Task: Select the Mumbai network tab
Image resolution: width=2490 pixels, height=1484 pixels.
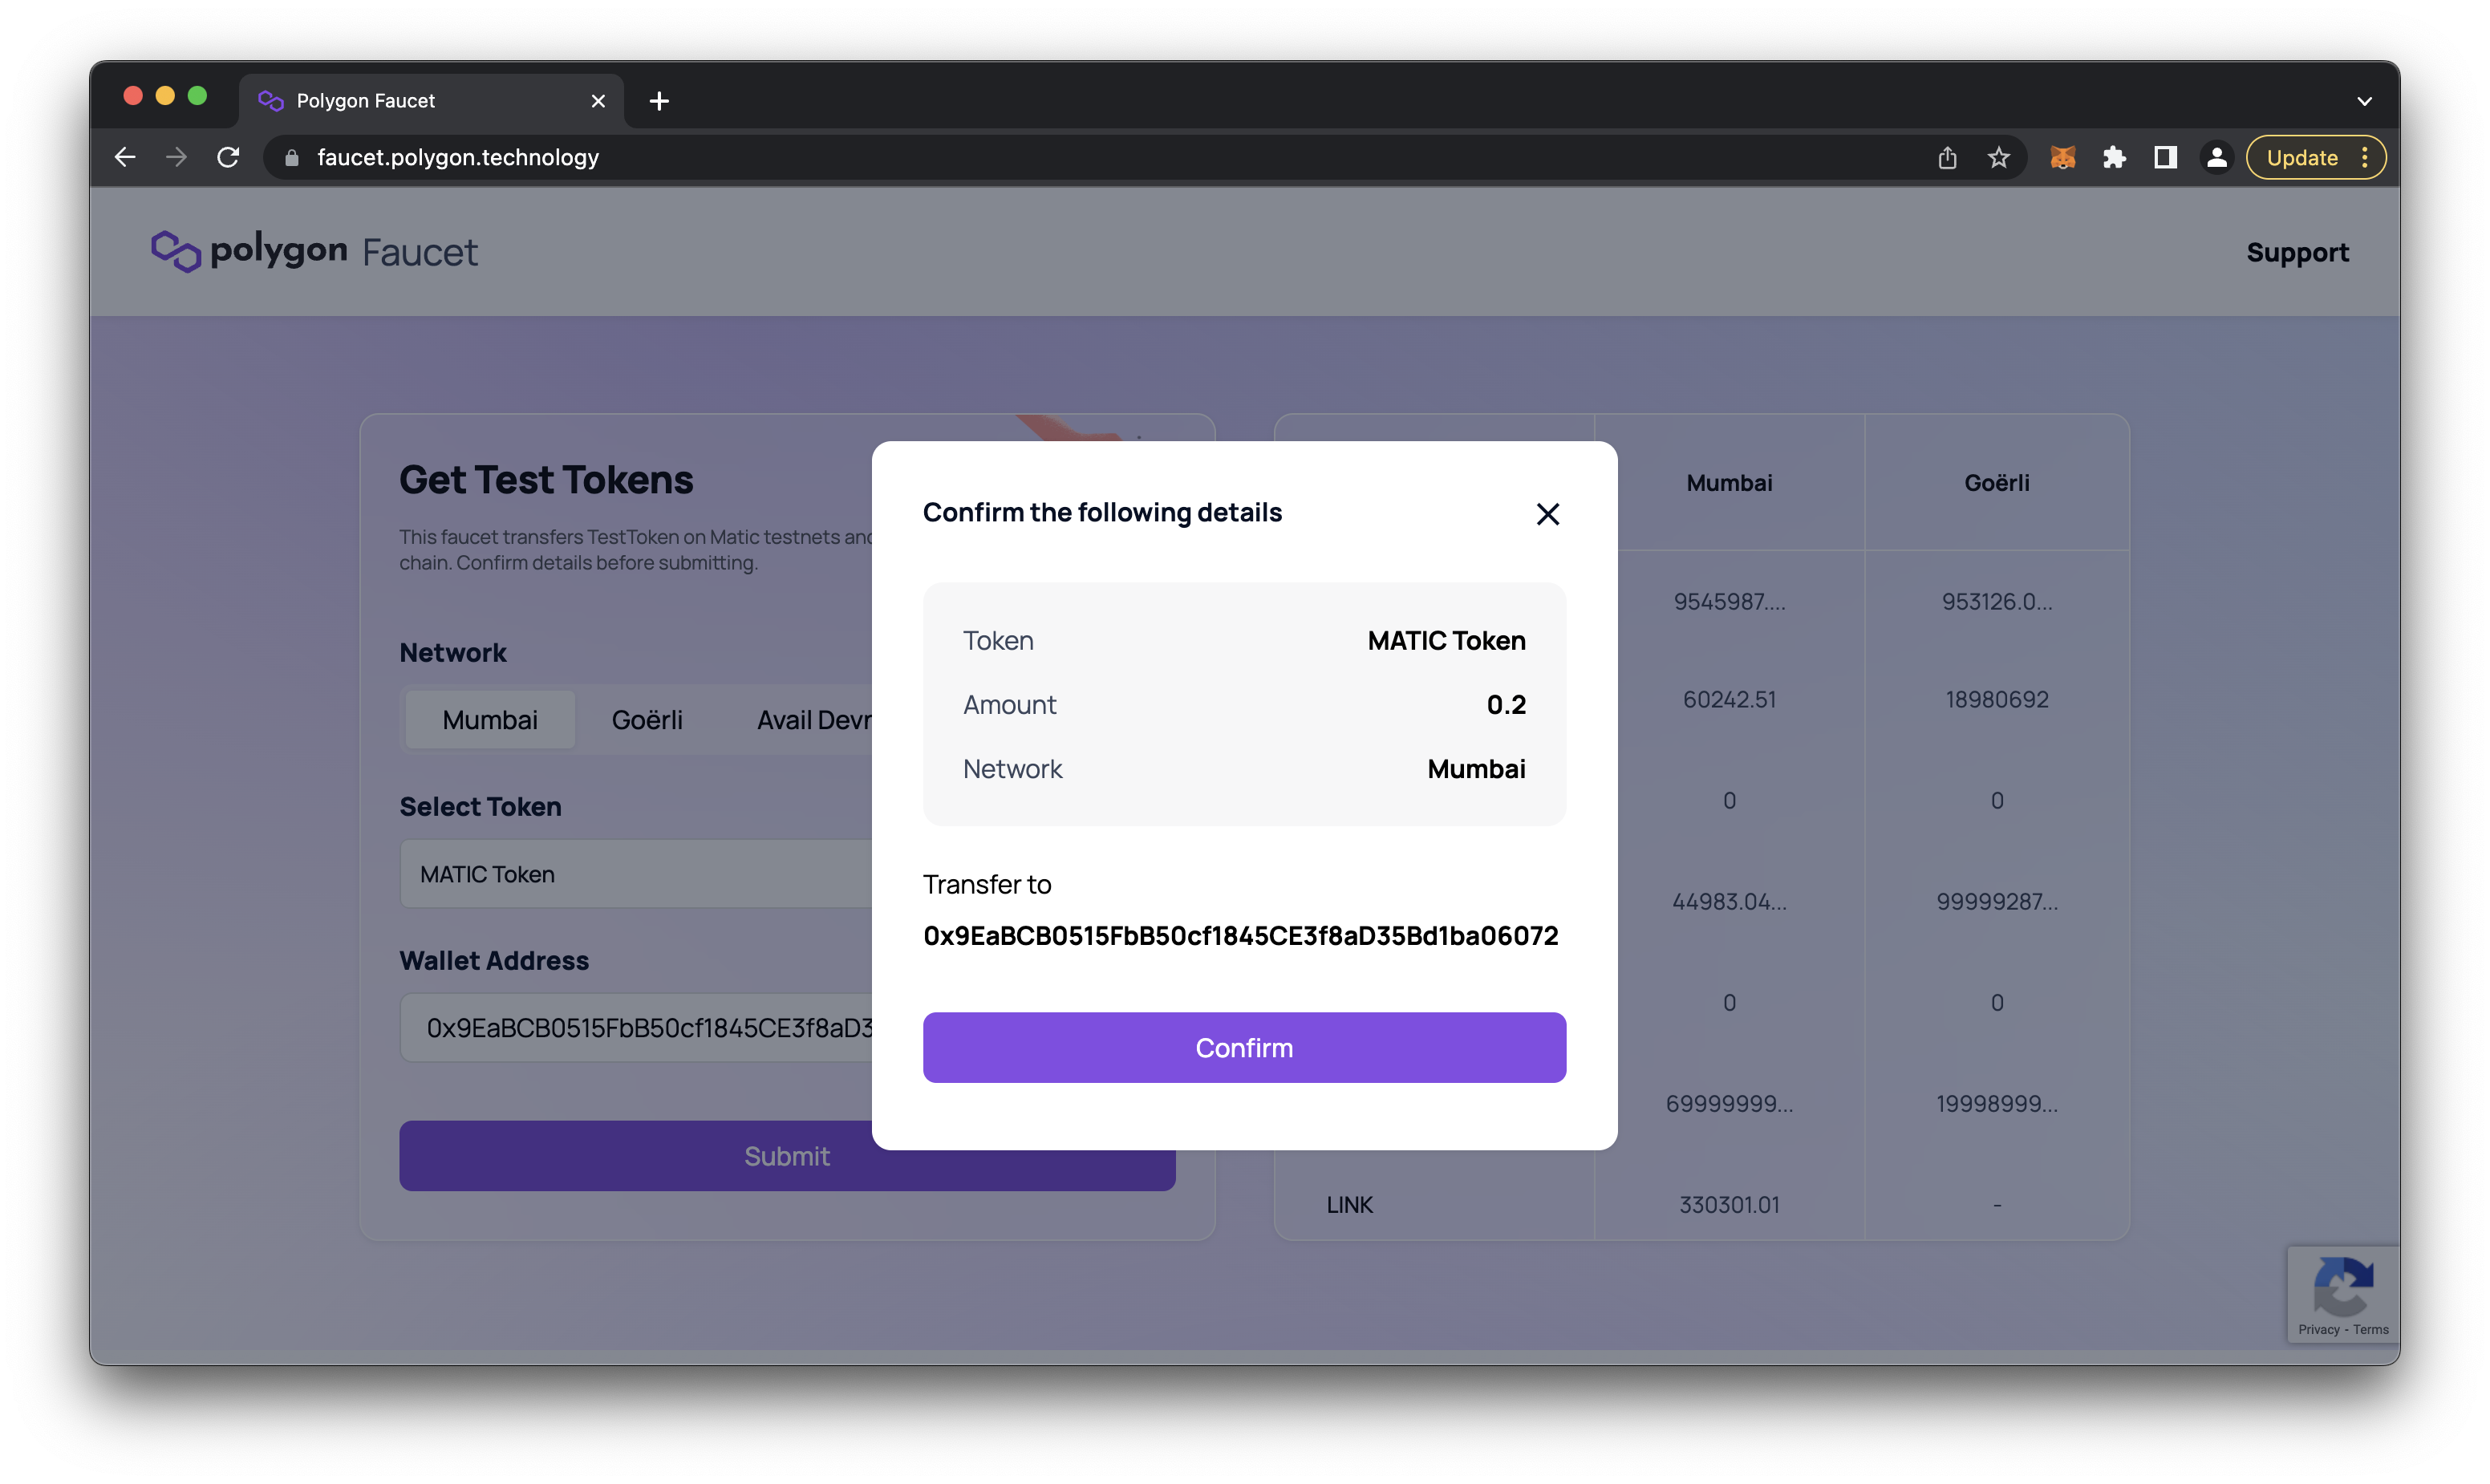Action: (490, 719)
